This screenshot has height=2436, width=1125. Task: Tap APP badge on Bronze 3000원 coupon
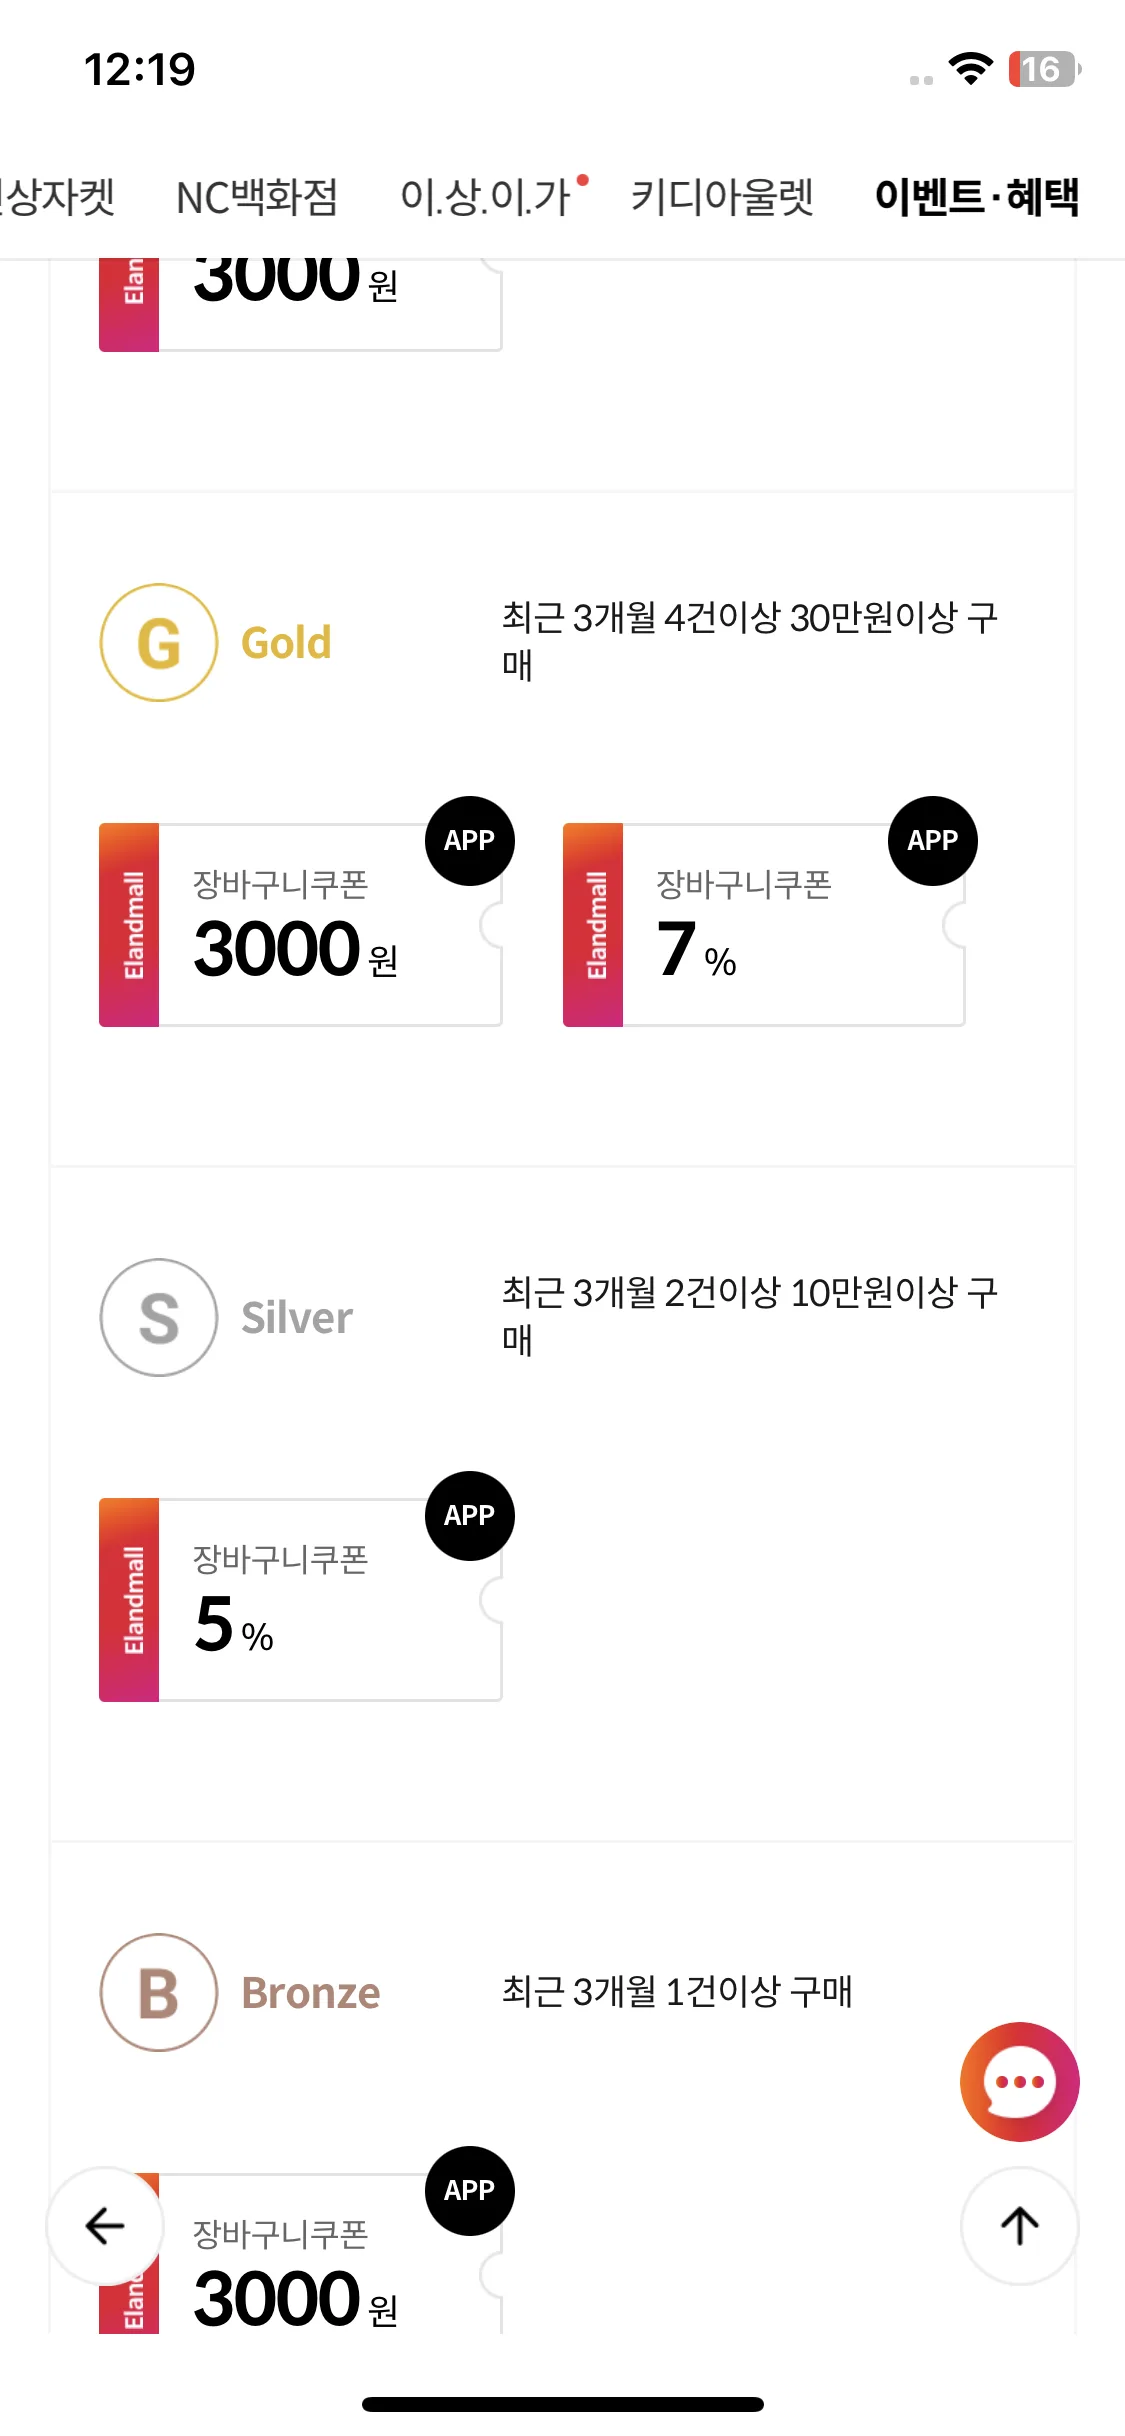click(x=469, y=2190)
